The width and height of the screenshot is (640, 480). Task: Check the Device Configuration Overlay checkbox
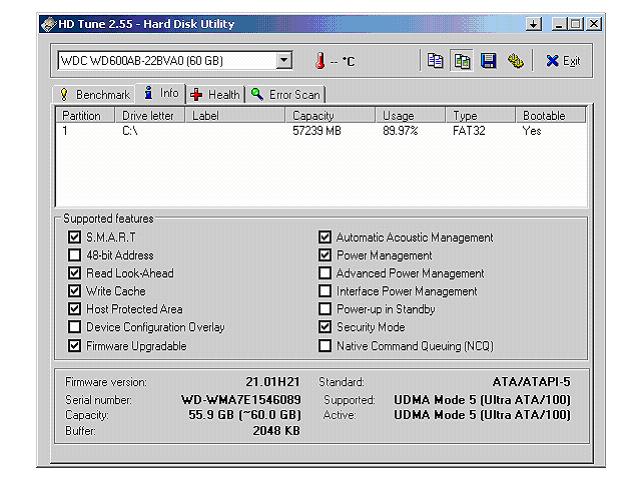click(74, 327)
